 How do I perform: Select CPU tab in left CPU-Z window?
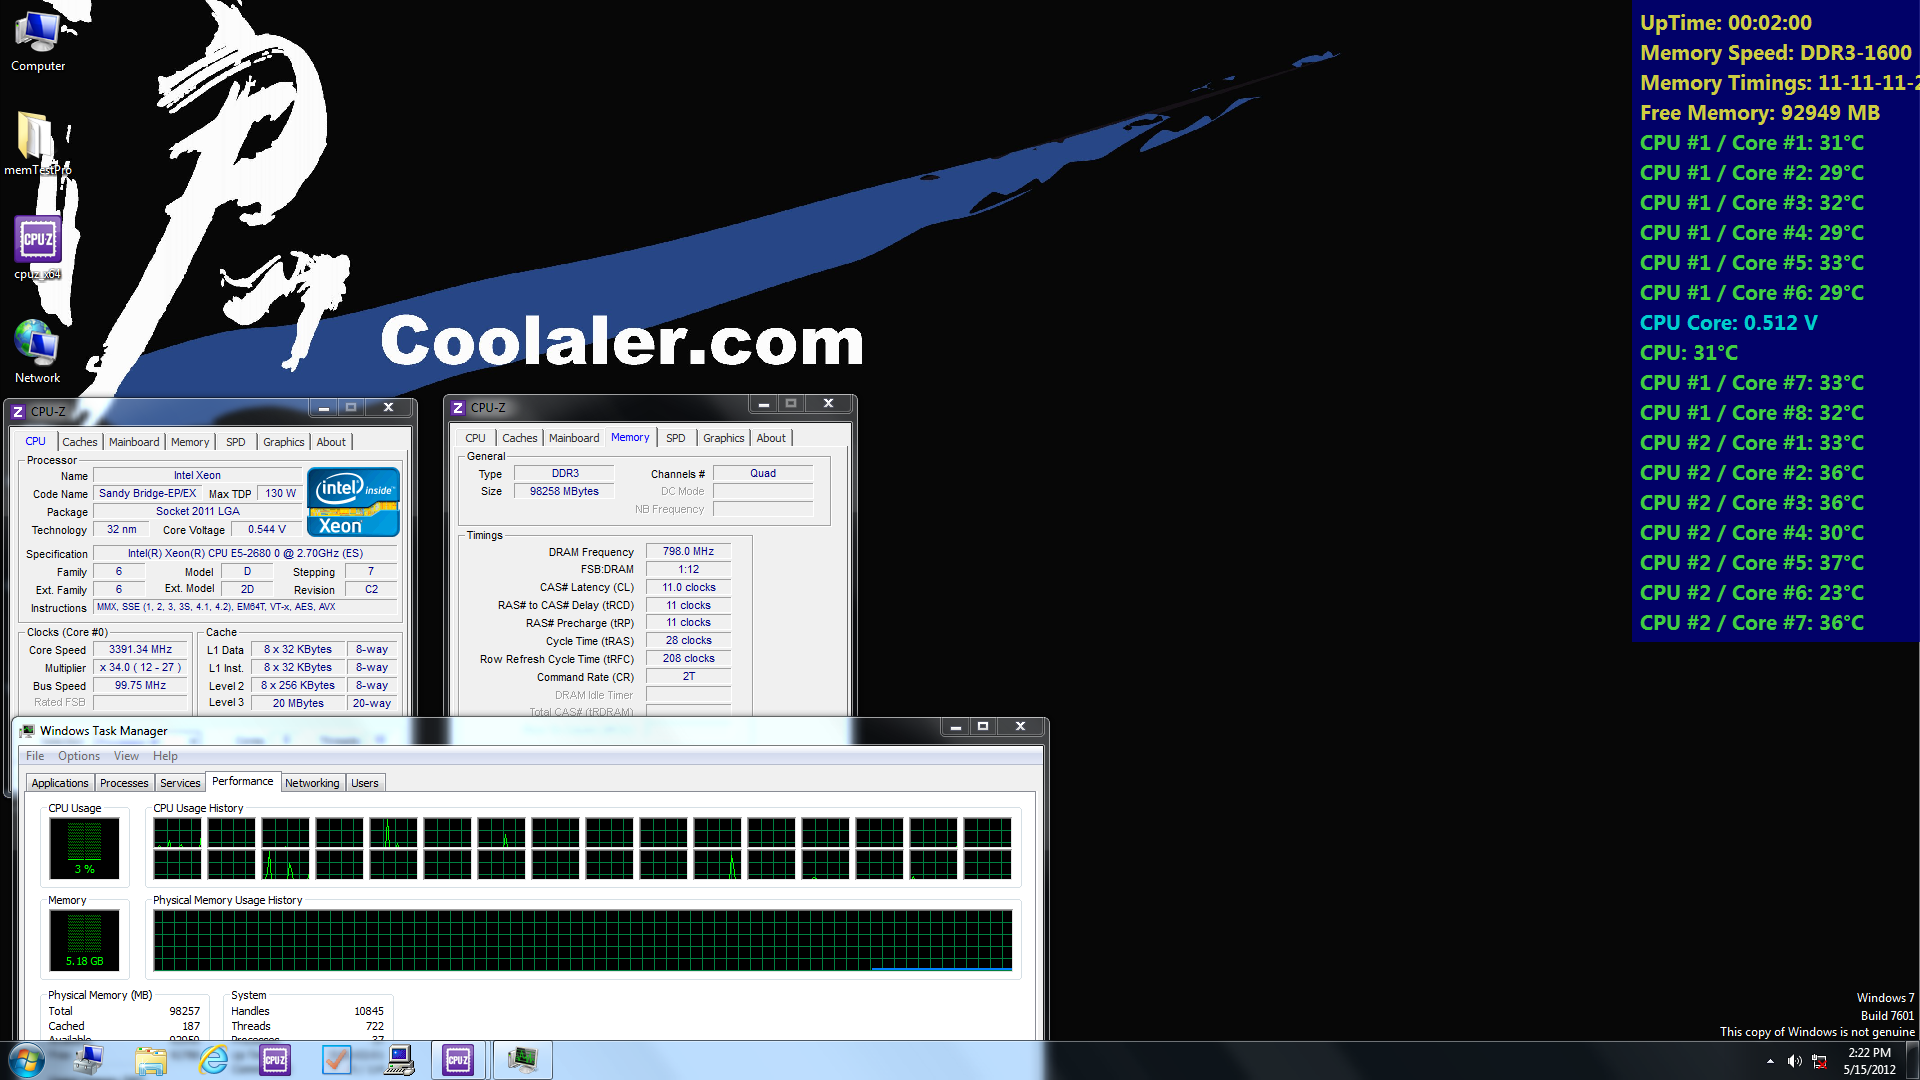click(x=36, y=441)
